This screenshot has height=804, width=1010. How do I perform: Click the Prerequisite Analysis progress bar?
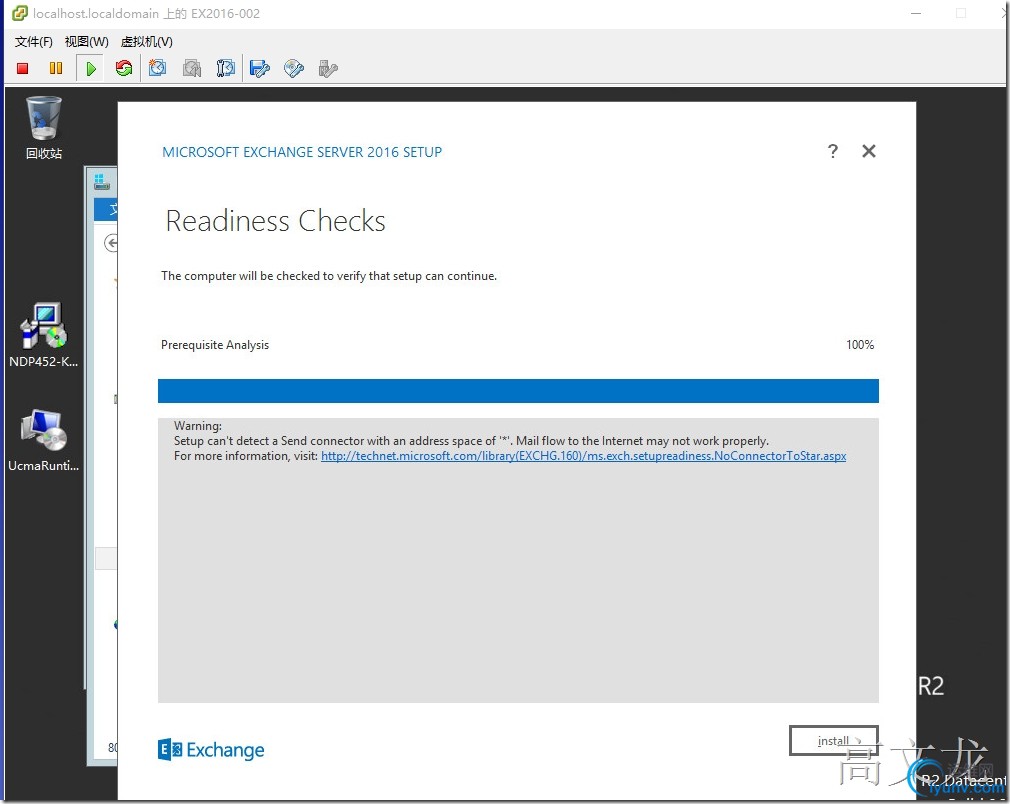click(x=519, y=391)
